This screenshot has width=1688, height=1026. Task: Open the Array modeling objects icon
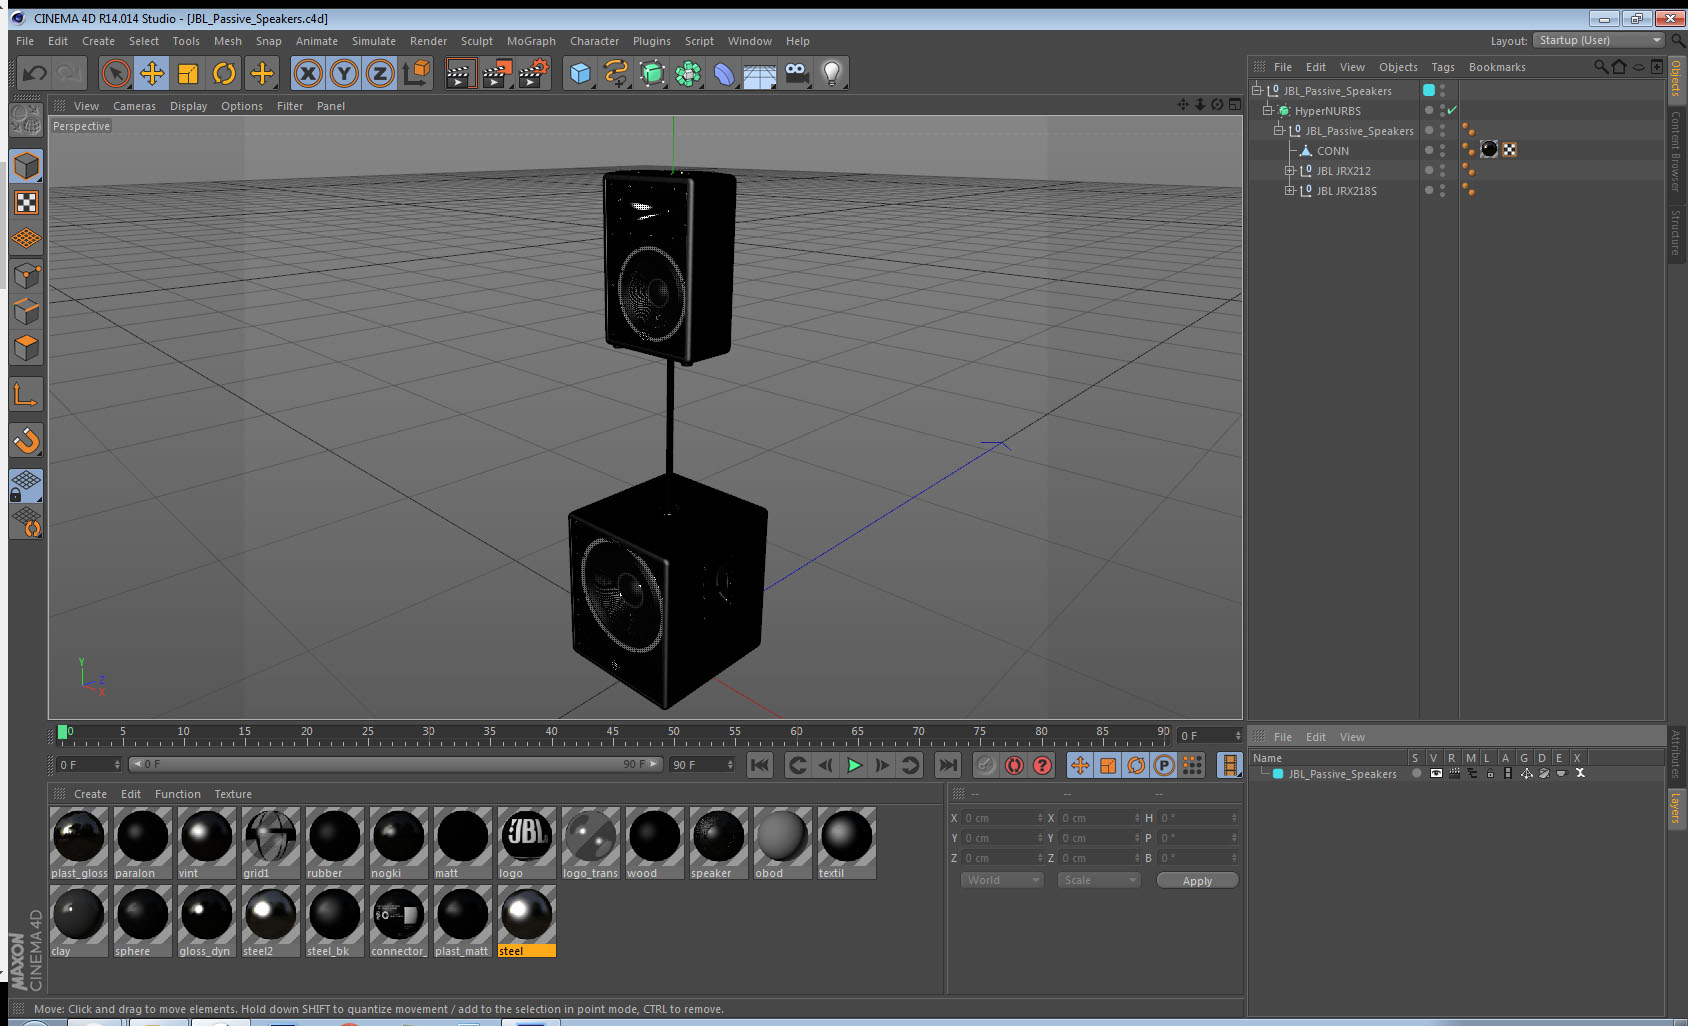pyautogui.click(x=688, y=73)
